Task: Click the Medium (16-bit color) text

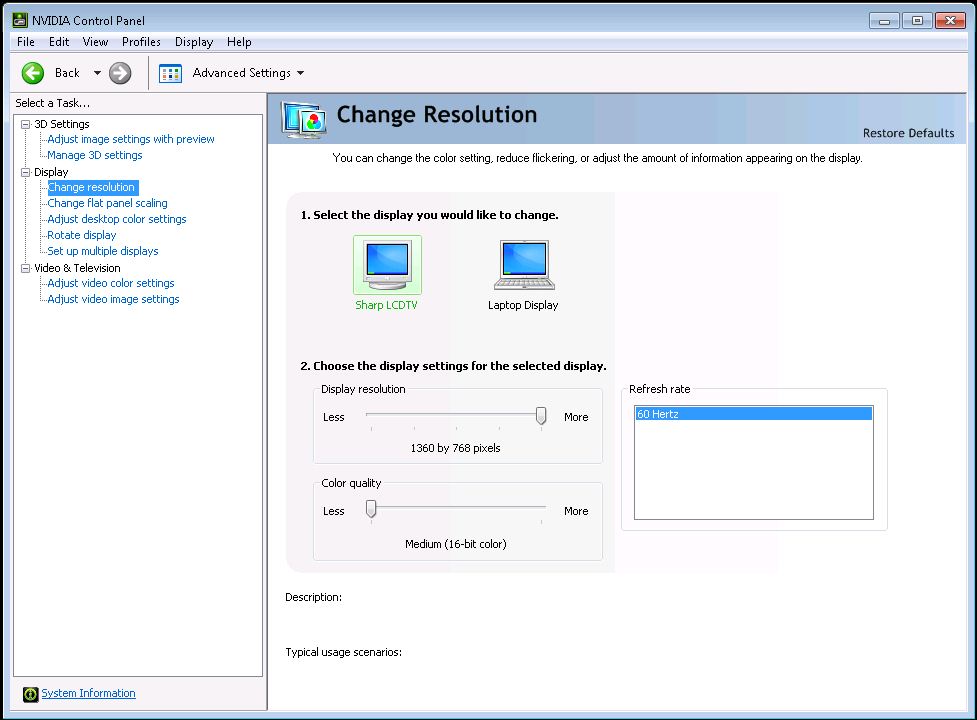Action: coord(455,544)
